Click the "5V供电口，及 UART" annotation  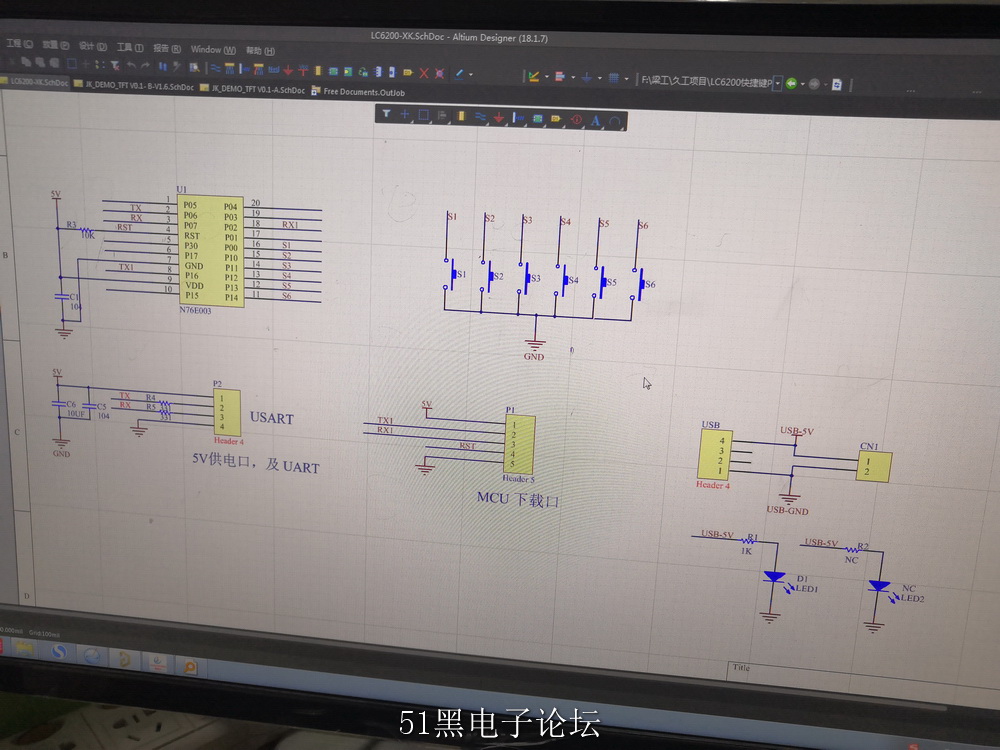coord(256,462)
